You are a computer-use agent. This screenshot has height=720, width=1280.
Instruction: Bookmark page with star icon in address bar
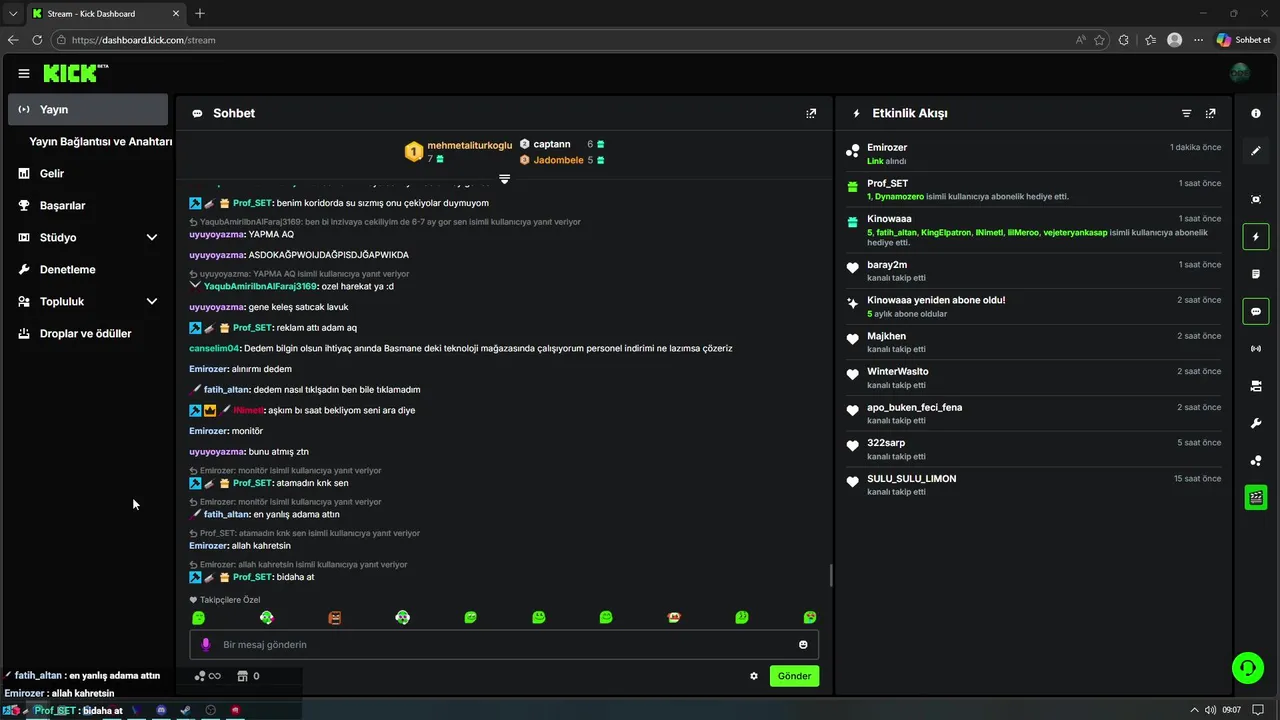tap(1099, 40)
